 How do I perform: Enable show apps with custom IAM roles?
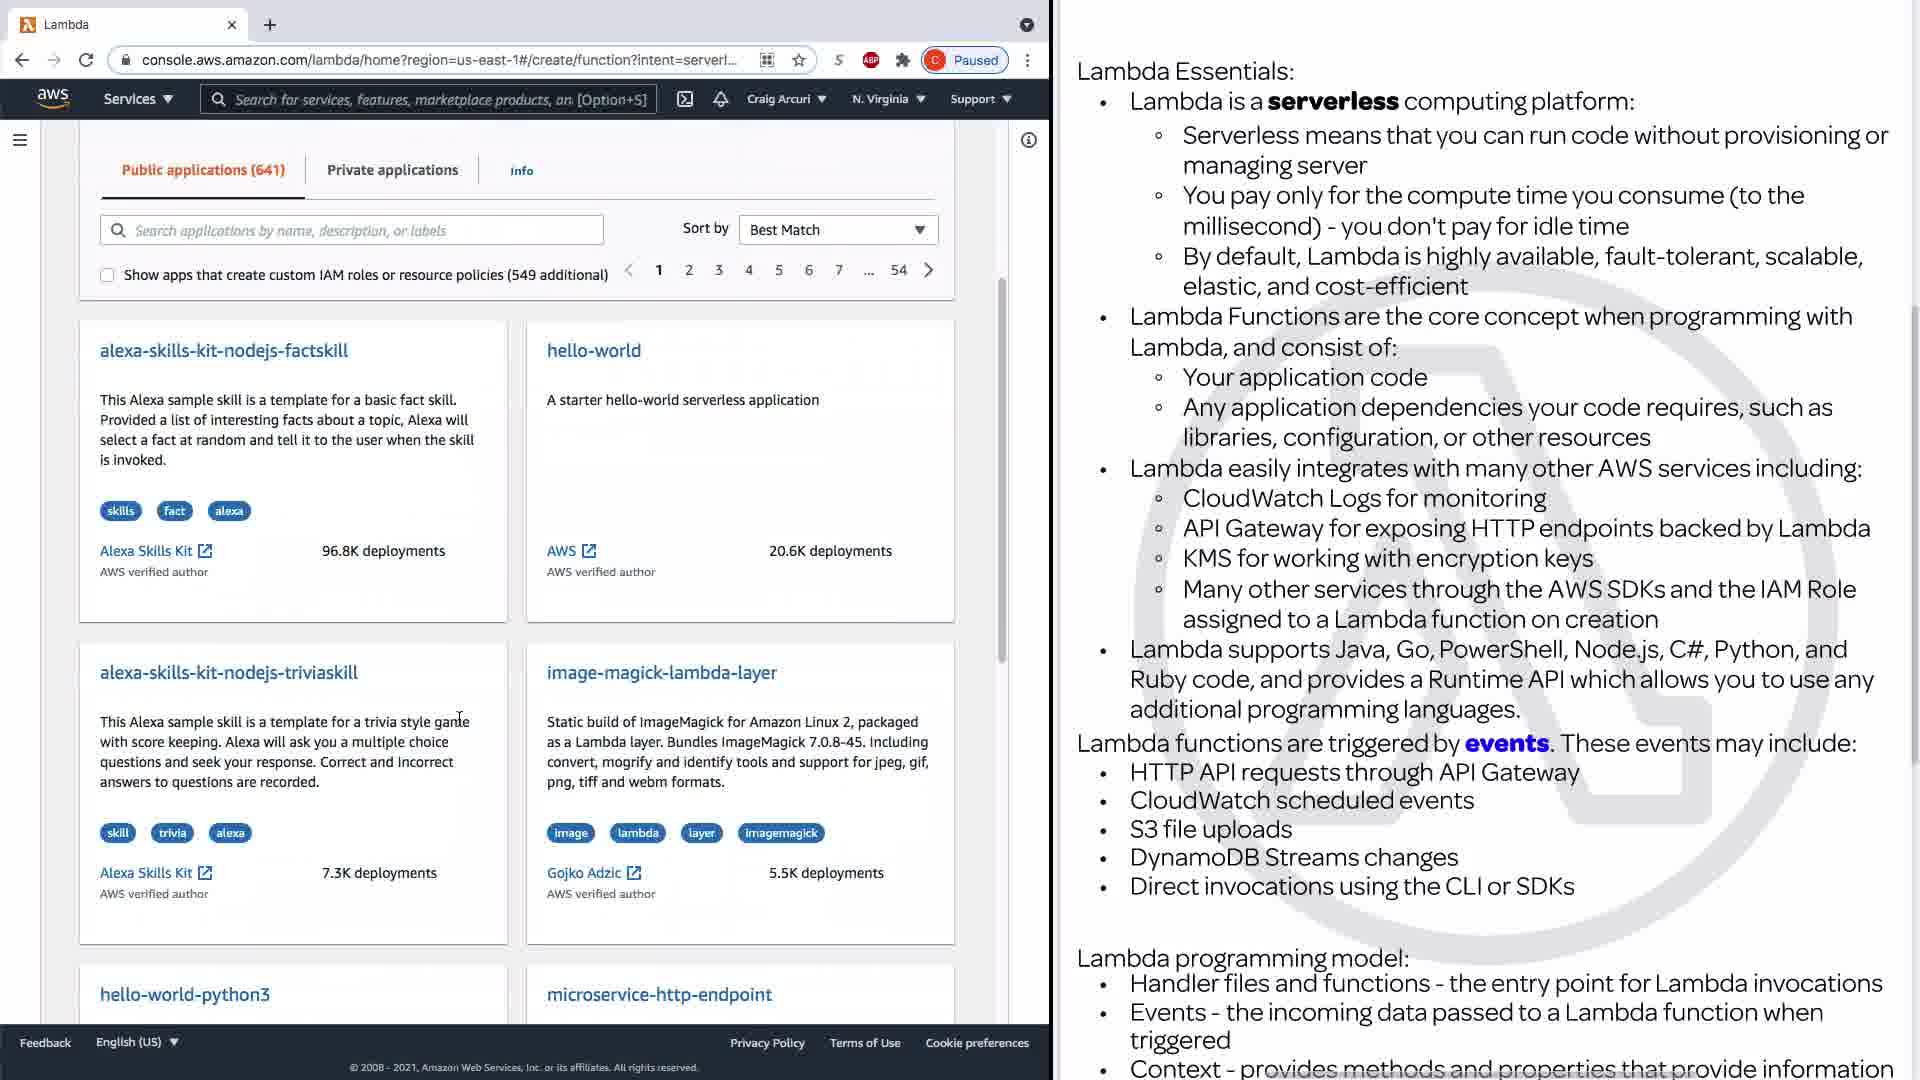pyautogui.click(x=107, y=275)
